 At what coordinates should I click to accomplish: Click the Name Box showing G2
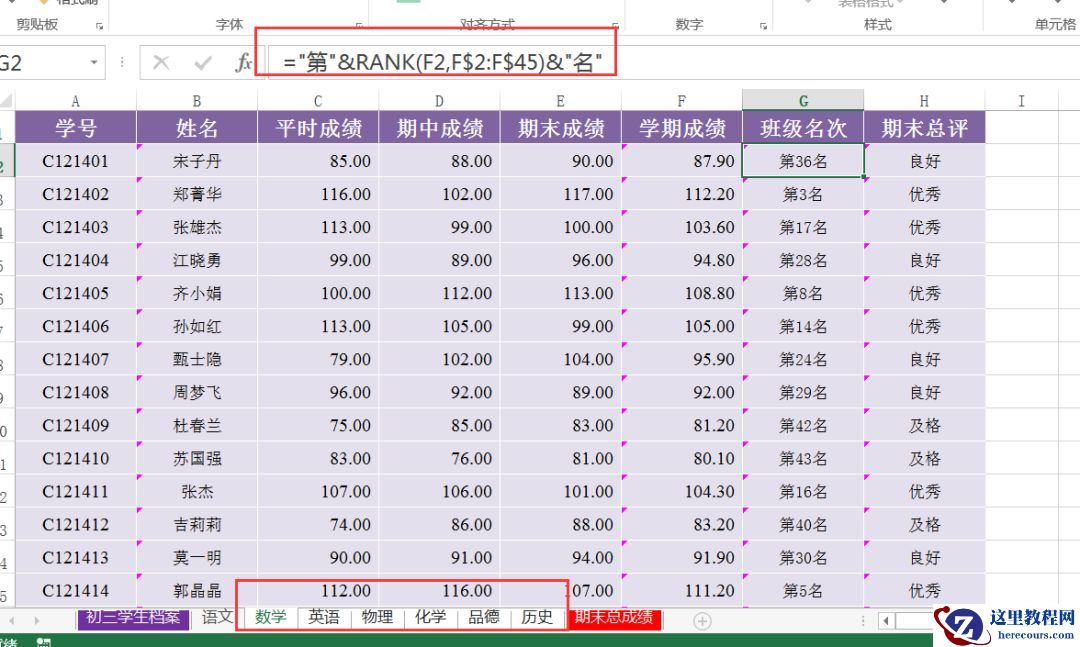pyautogui.click(x=43, y=63)
